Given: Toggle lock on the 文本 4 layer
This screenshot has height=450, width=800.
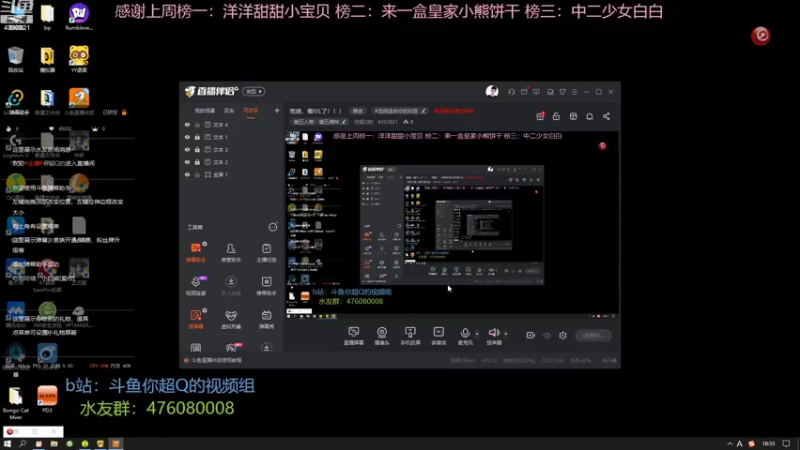Looking at the screenshot, I should click(197, 124).
